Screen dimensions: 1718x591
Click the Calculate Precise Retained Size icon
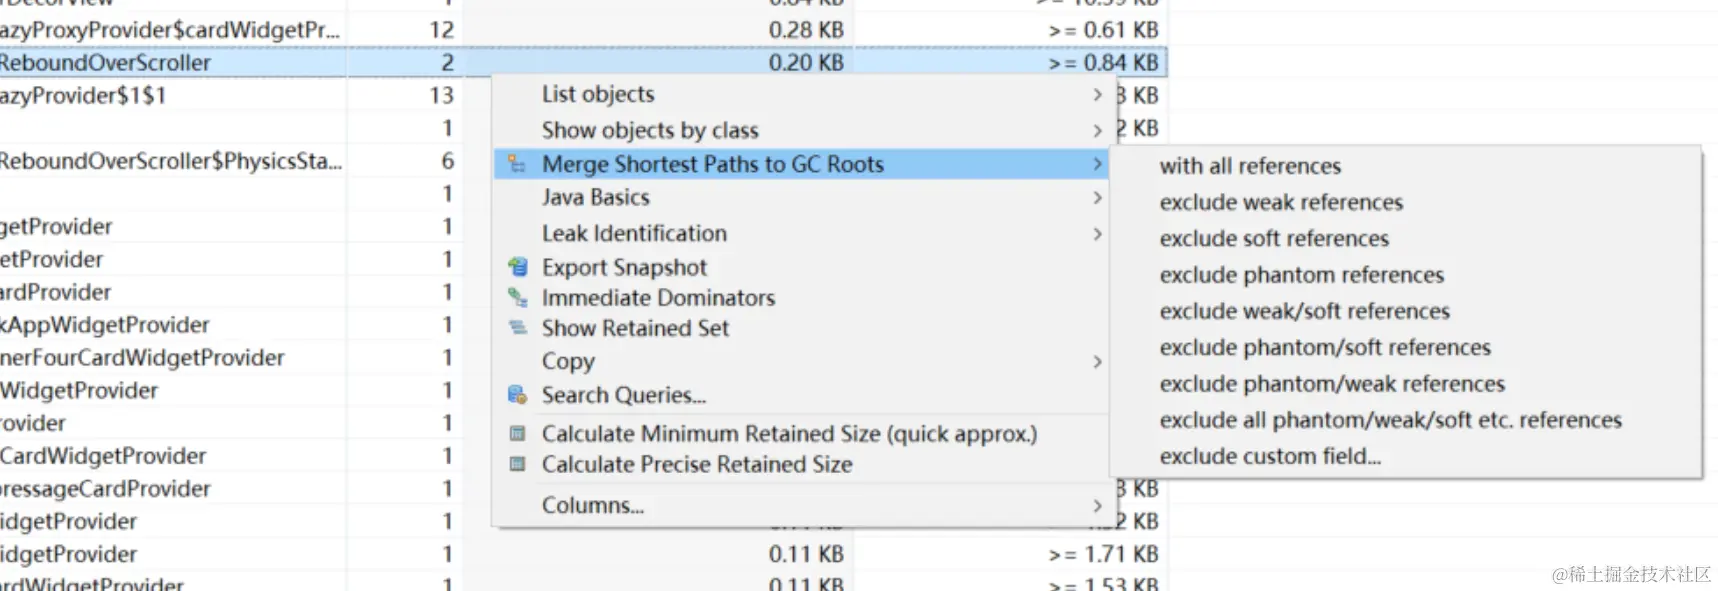517,464
